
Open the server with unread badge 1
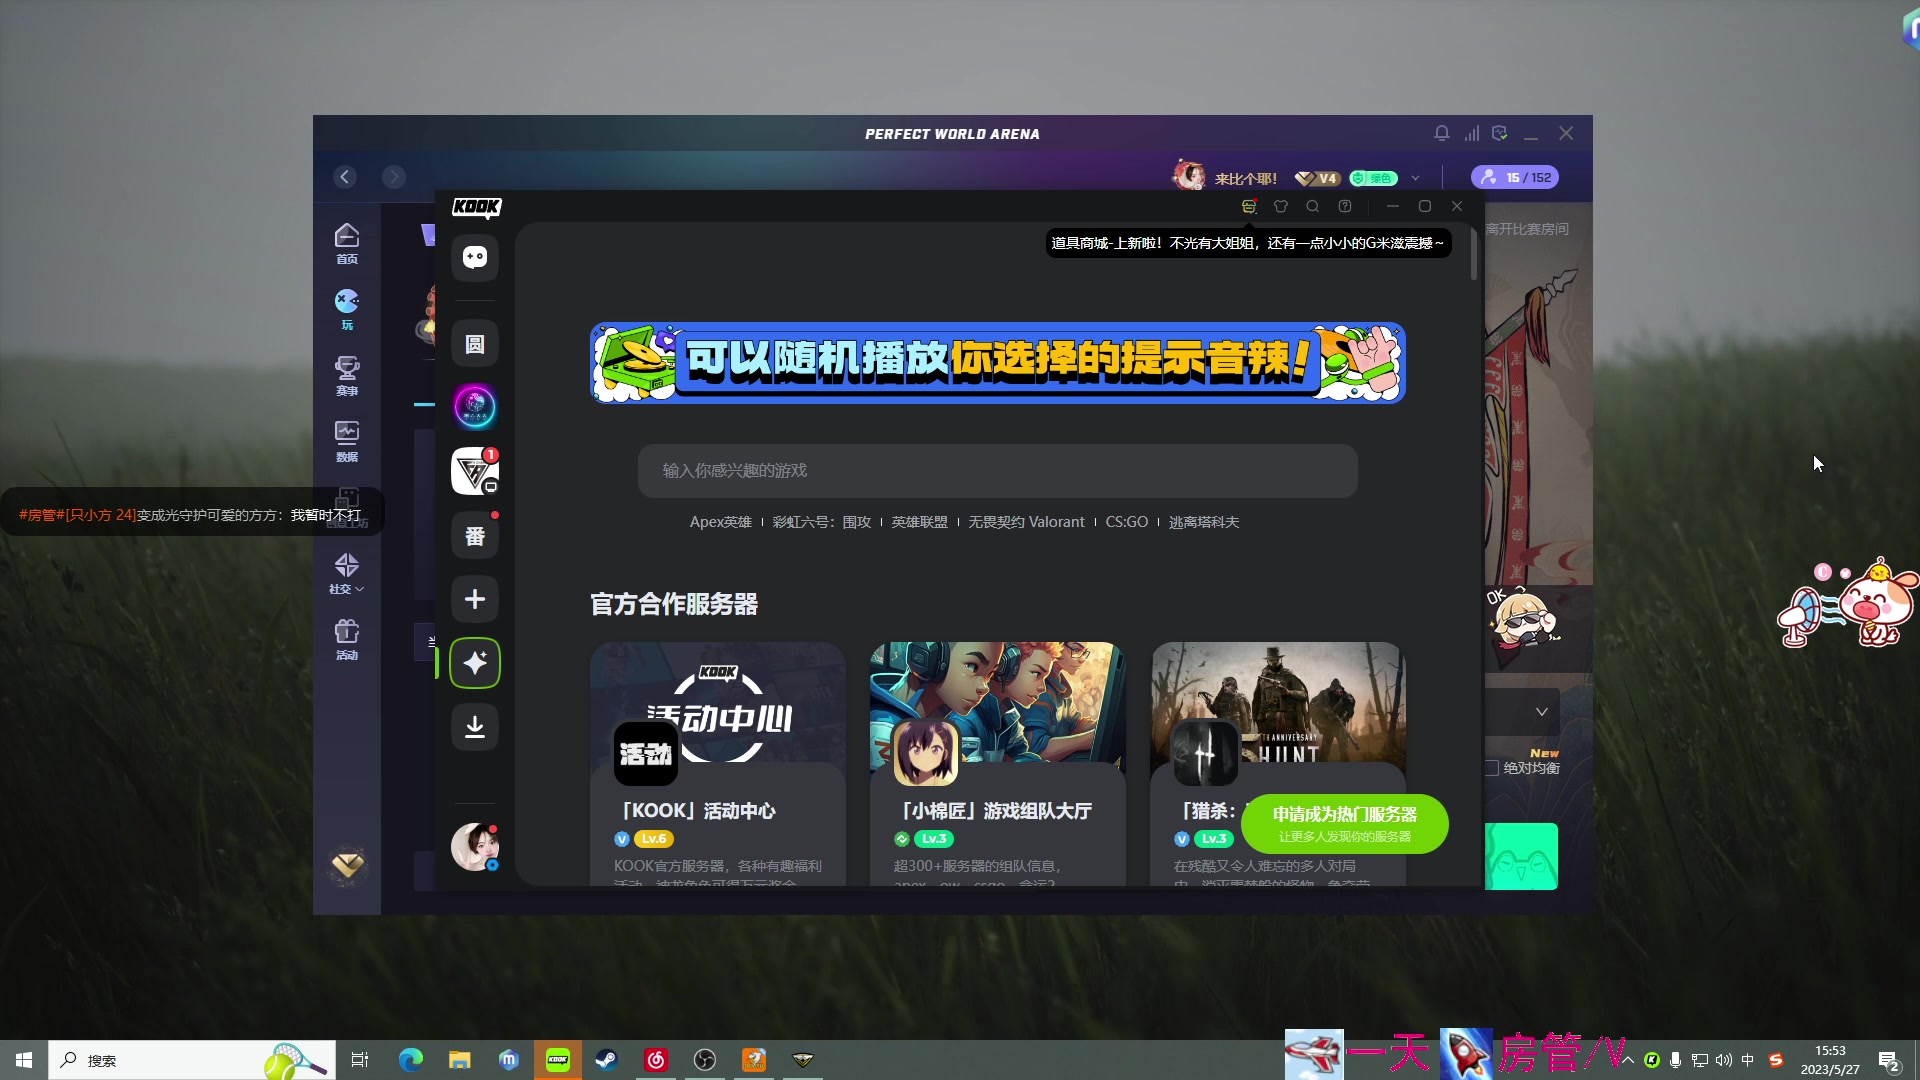(475, 471)
